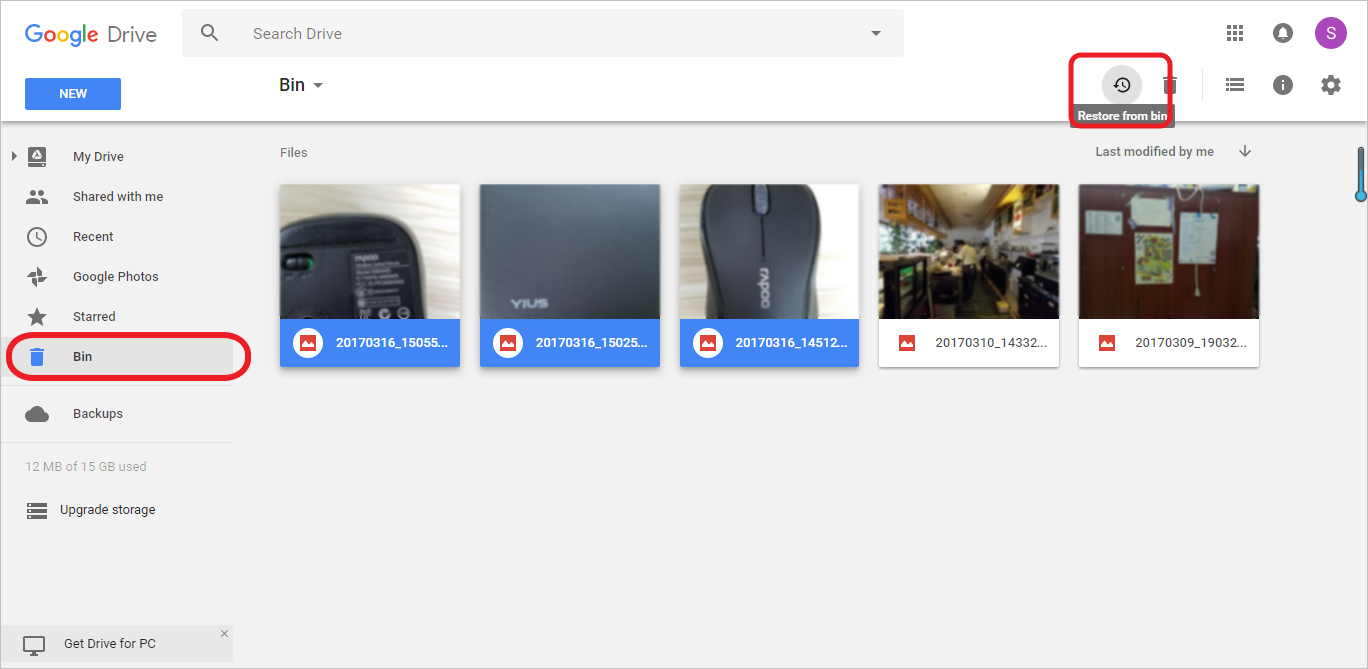Image resolution: width=1368 pixels, height=669 pixels.
Task: Click in the Search Drive field
Action: 543,33
